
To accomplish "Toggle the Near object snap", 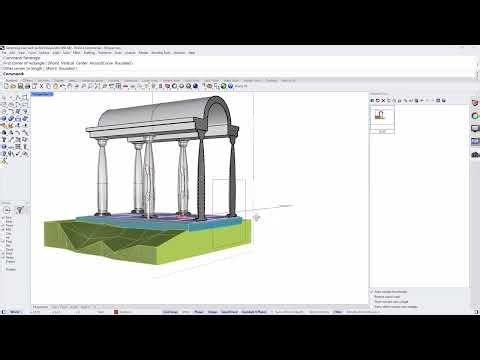I will pos(7,221).
